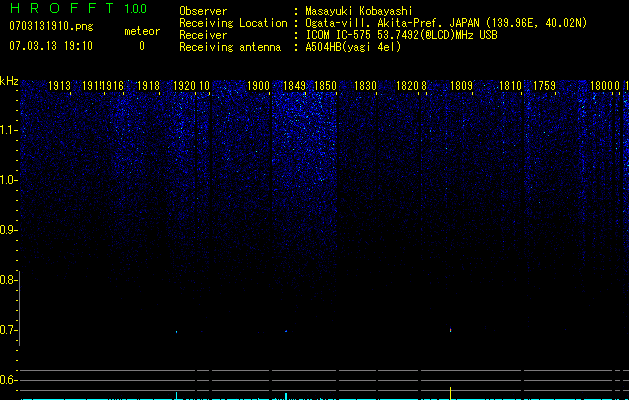The image size is (629, 400).
Task: Click the cyan bottom spike under 1920
Action: pos(177,395)
